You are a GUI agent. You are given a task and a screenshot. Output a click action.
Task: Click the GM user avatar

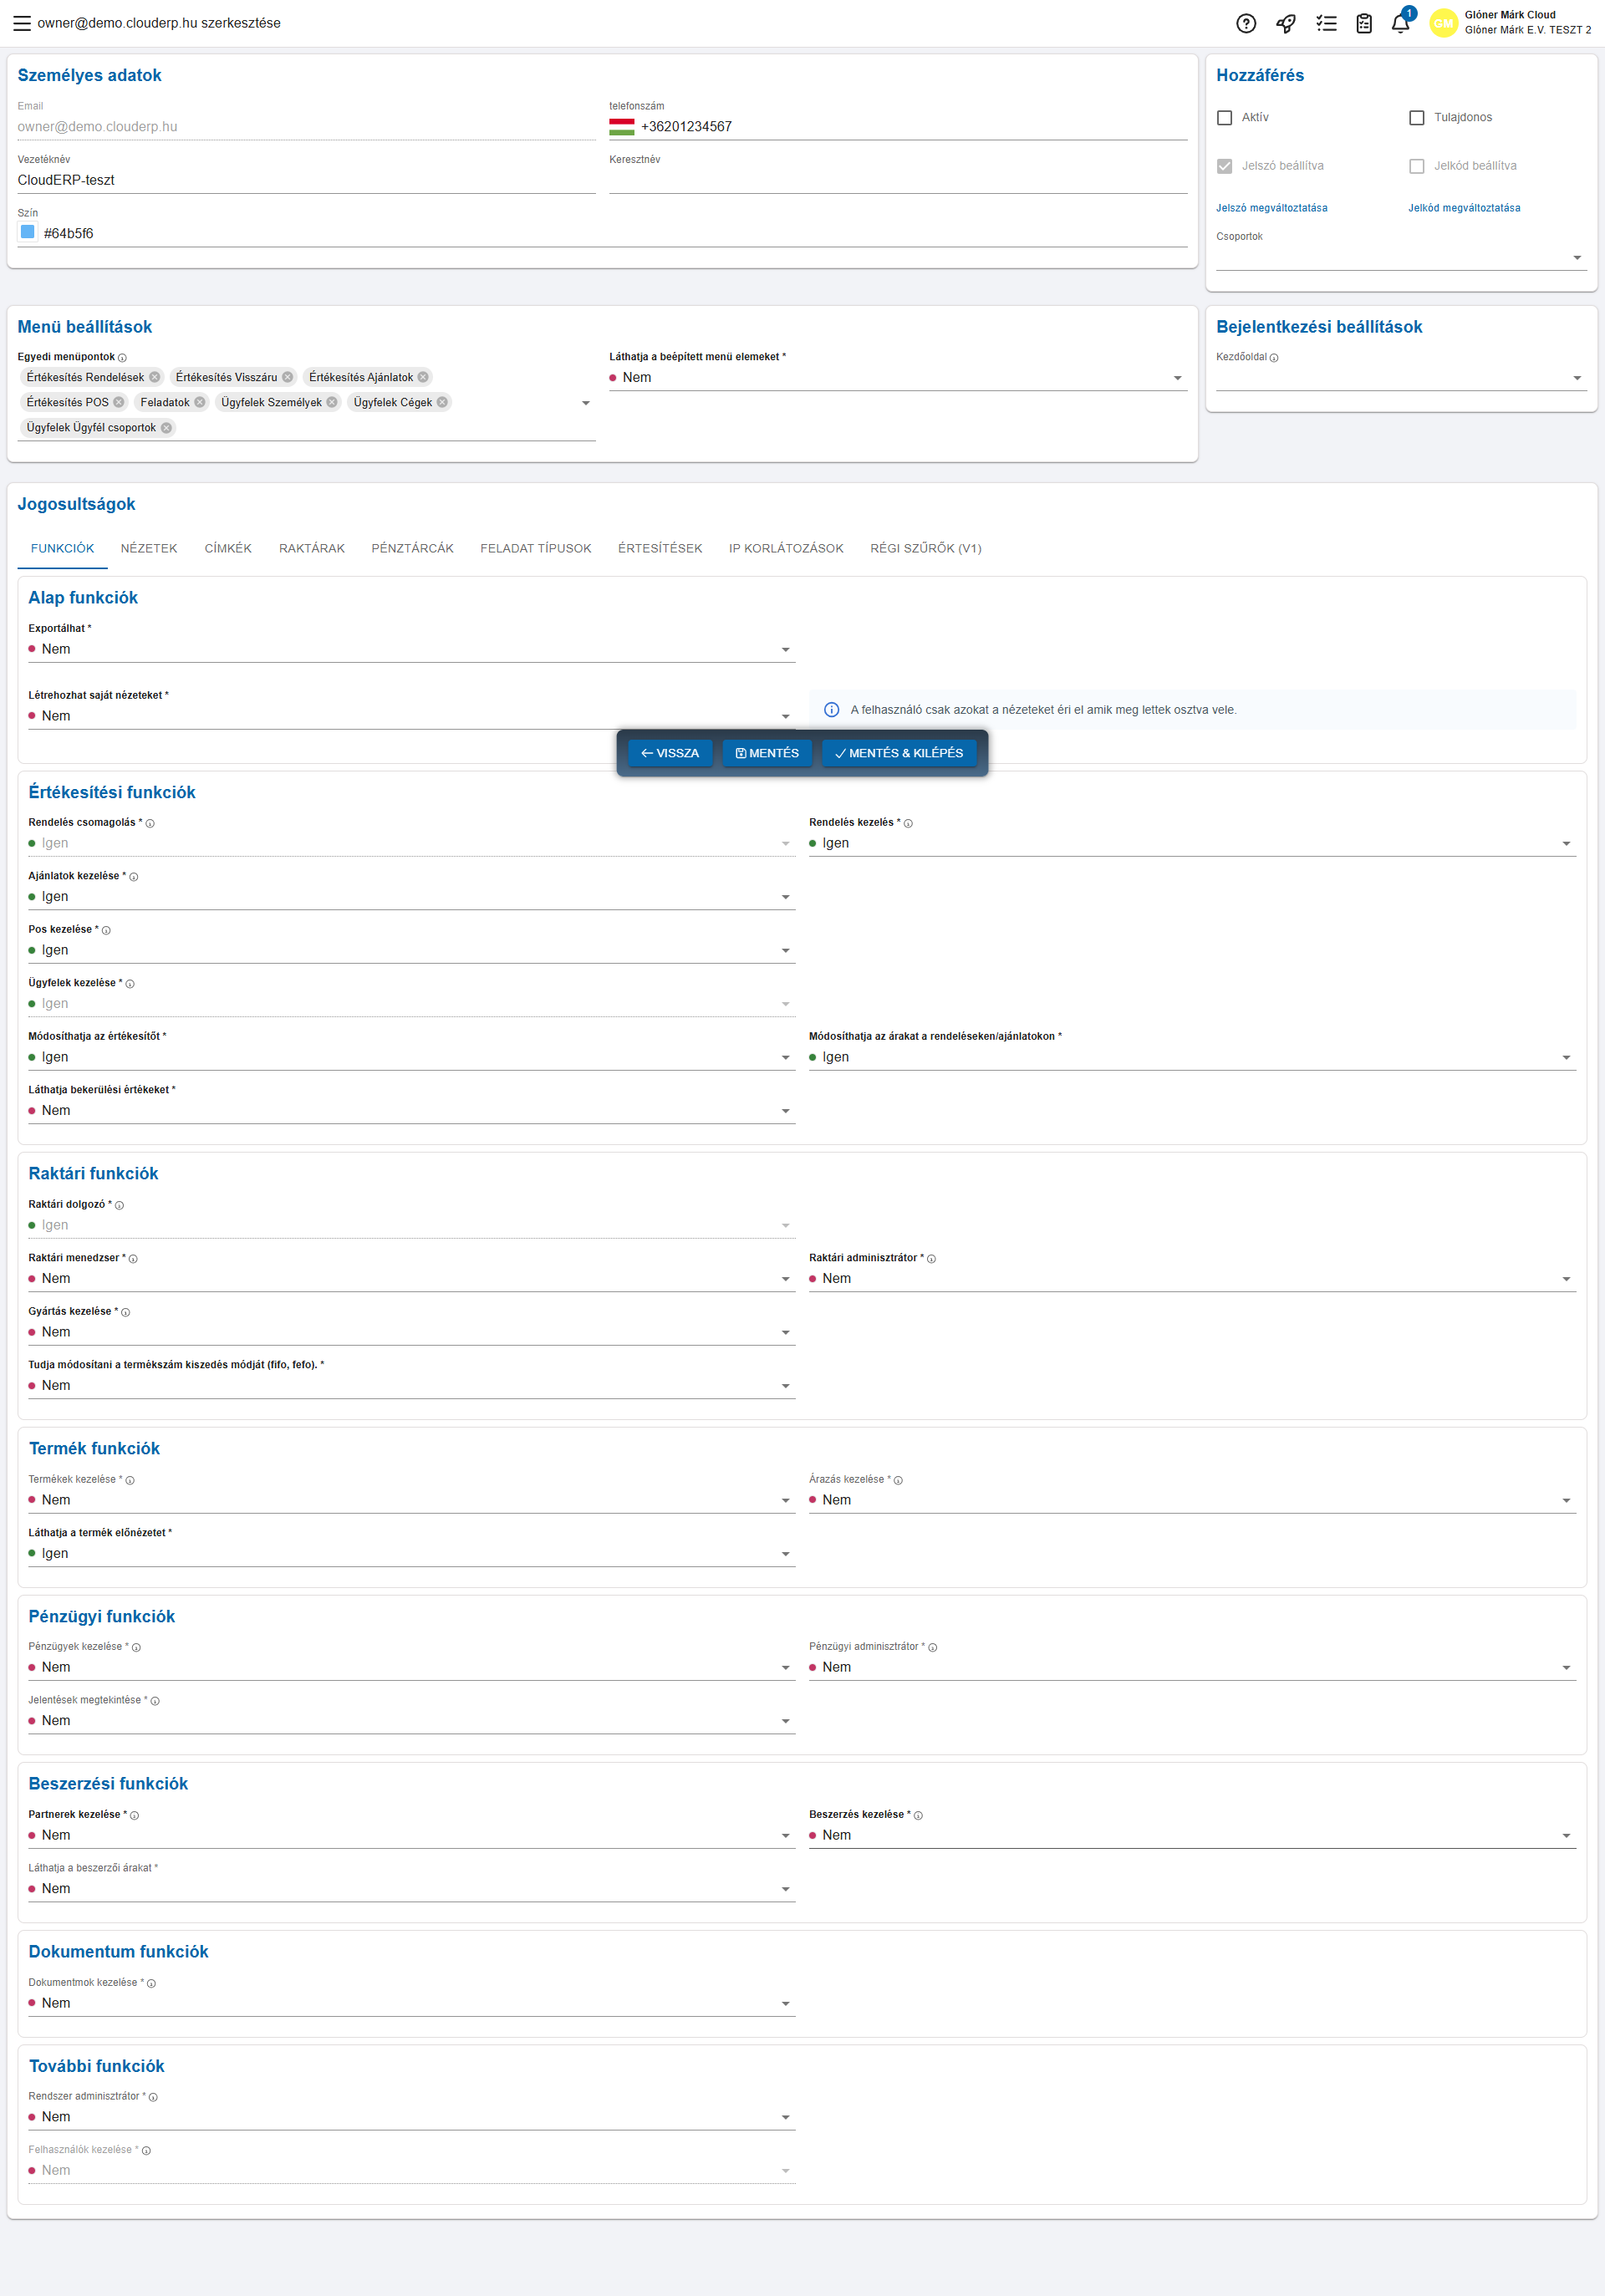[x=1443, y=23]
